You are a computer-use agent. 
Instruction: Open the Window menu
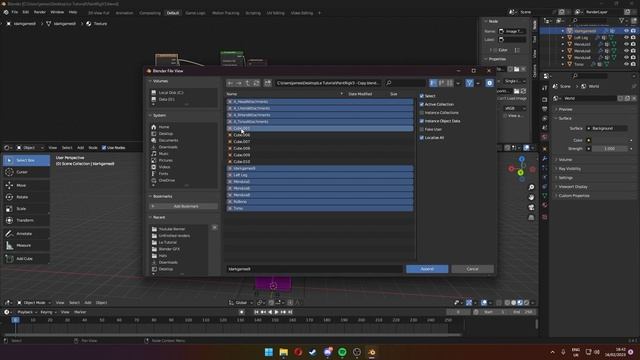click(x=57, y=12)
